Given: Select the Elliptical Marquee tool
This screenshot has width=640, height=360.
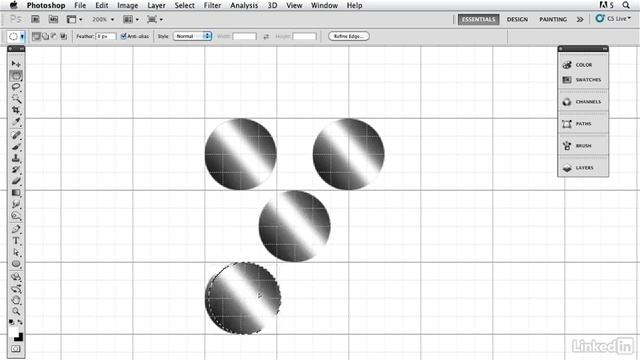Looking at the screenshot, I should pyautogui.click(x=16, y=76).
